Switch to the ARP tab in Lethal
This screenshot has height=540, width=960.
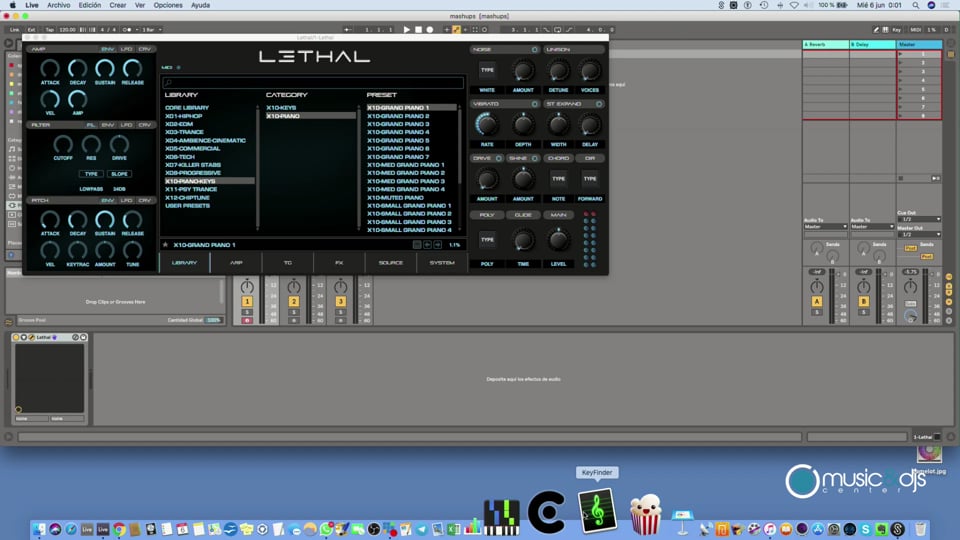click(x=236, y=263)
